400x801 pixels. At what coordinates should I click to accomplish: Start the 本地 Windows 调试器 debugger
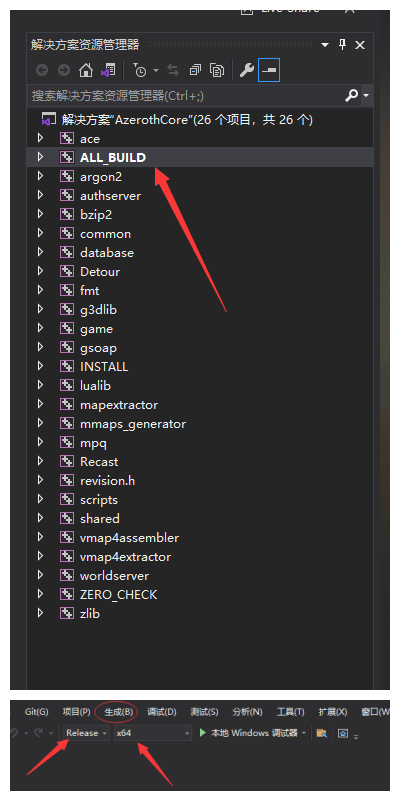(249, 733)
